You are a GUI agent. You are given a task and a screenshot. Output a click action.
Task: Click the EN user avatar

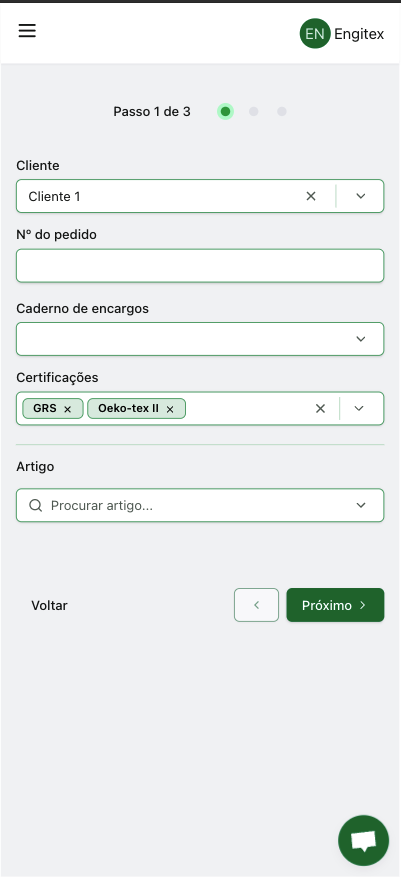coord(315,34)
